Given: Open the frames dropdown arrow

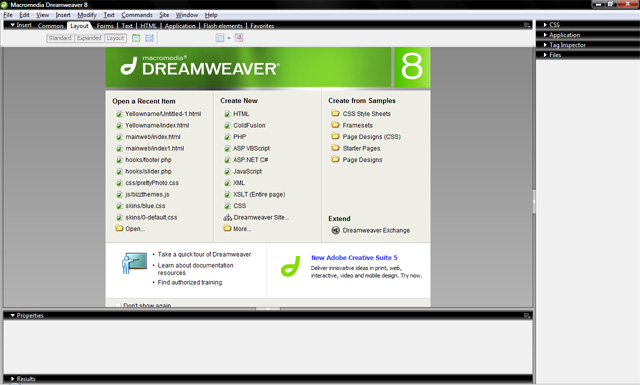Looking at the screenshot, I should 229,38.
